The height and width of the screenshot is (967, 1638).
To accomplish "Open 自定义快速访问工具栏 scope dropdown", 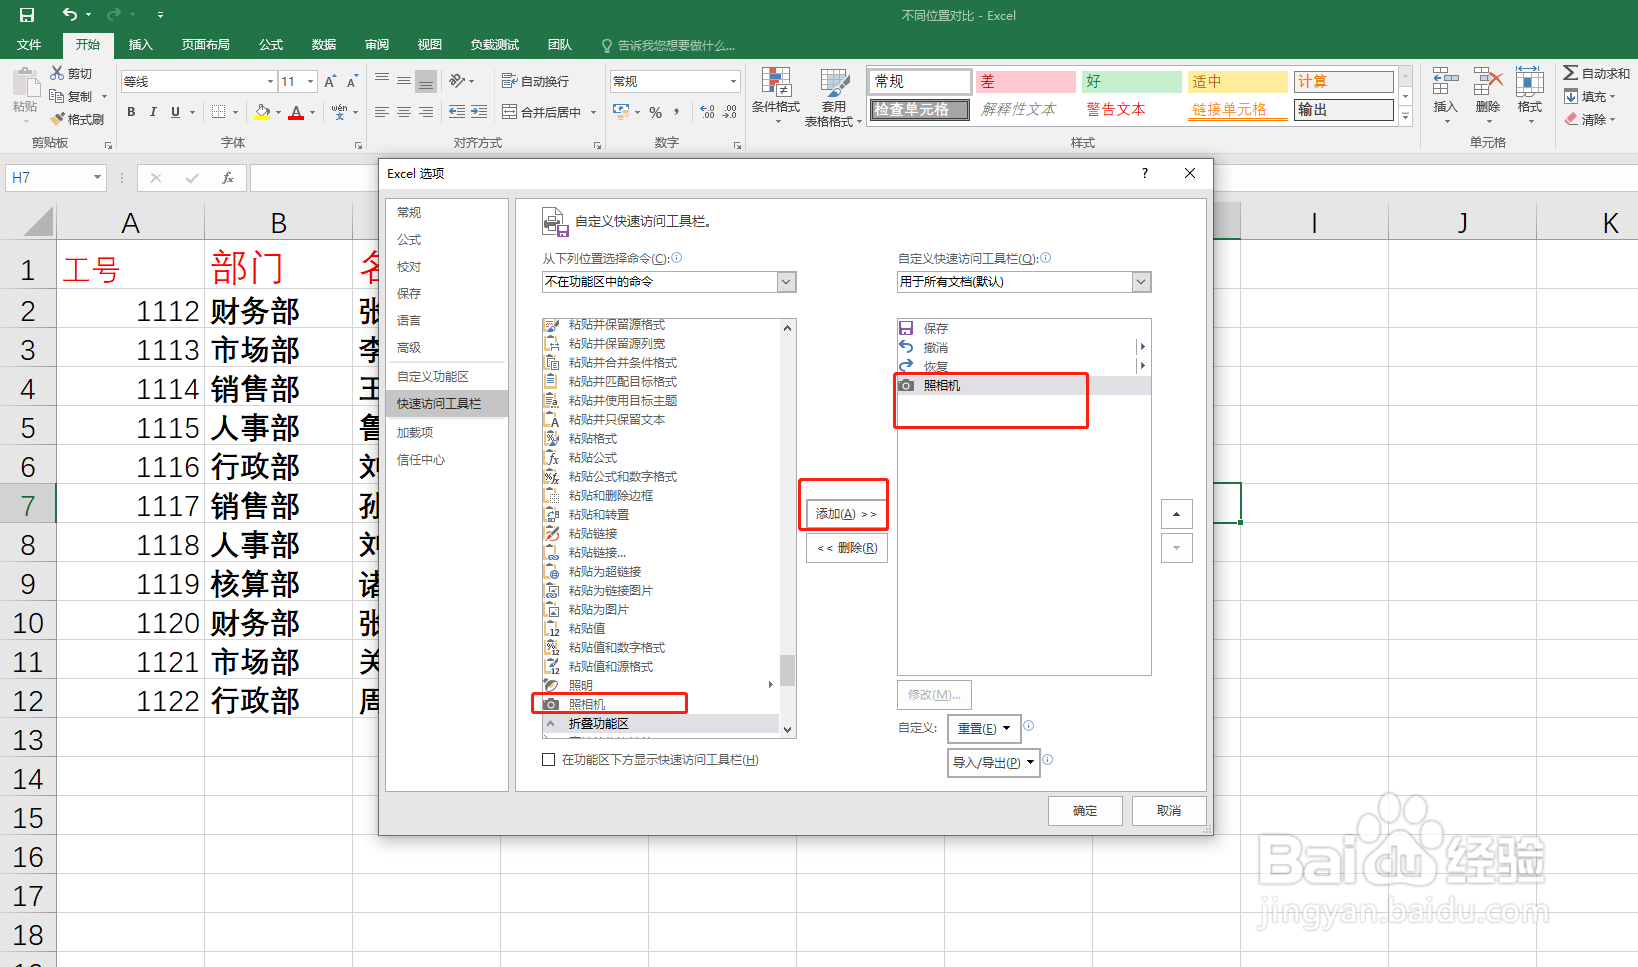I will point(1141,282).
